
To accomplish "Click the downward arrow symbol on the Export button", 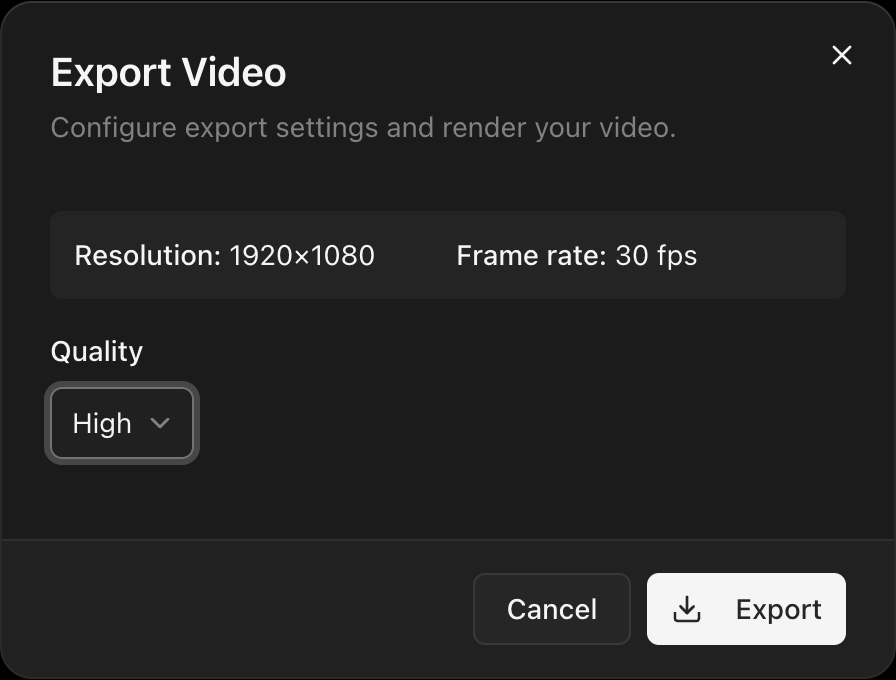I will 688,609.
